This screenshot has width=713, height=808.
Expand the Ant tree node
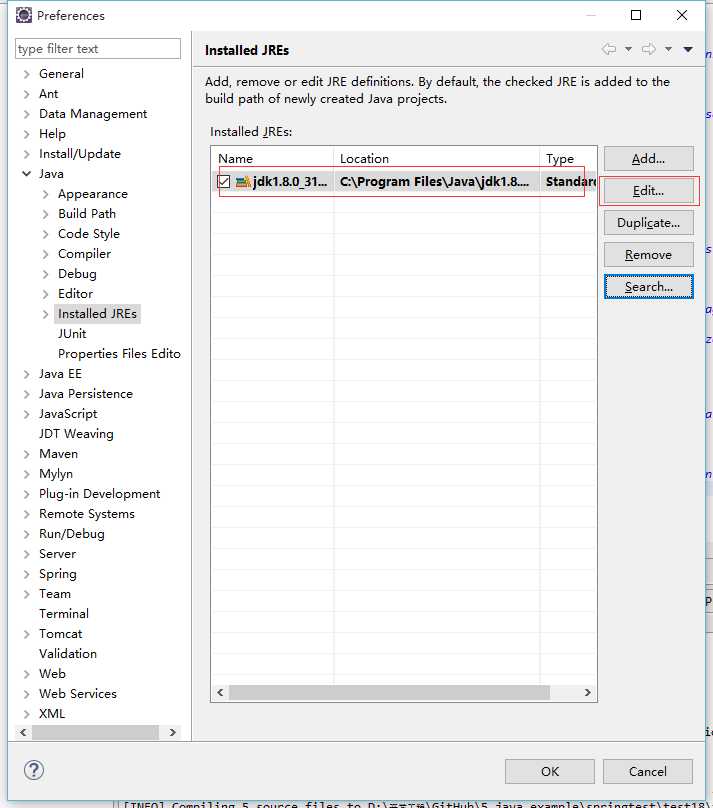[27, 94]
